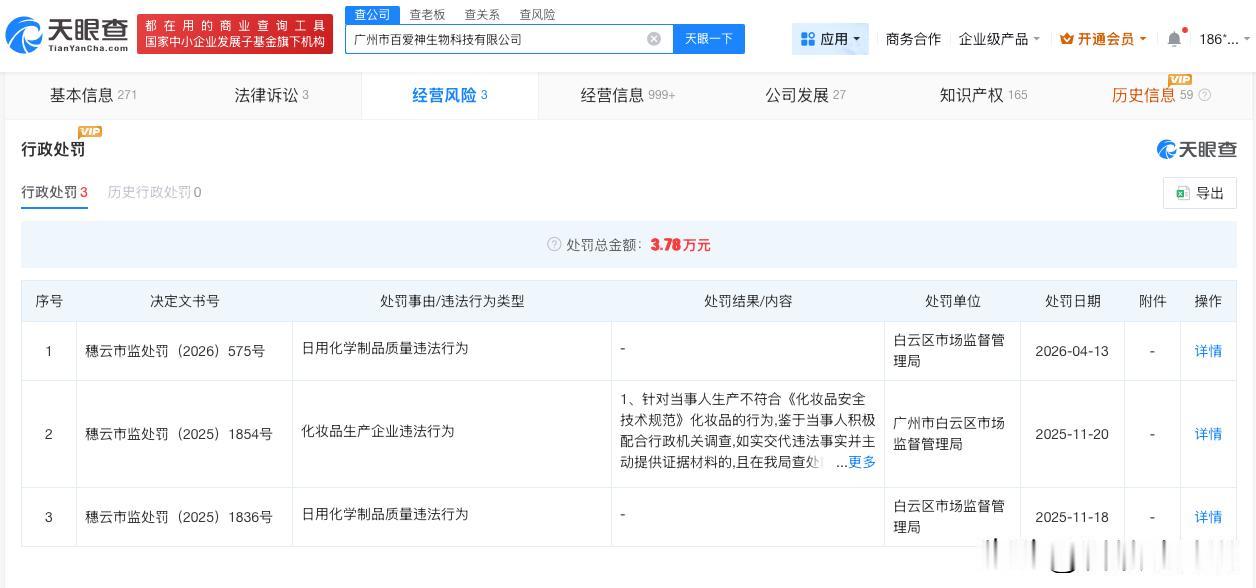Expand the 企业级产品 dropdown

click(999, 39)
